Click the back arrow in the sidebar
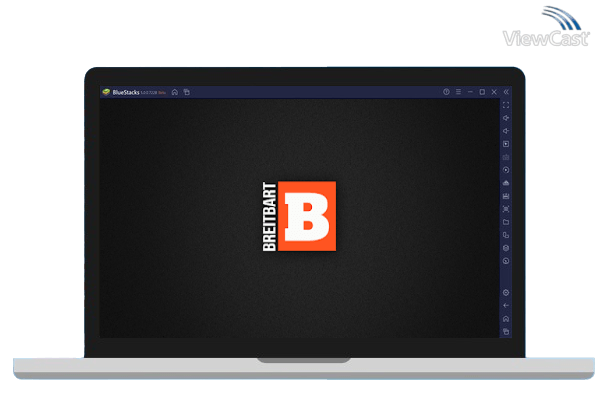 [506, 306]
